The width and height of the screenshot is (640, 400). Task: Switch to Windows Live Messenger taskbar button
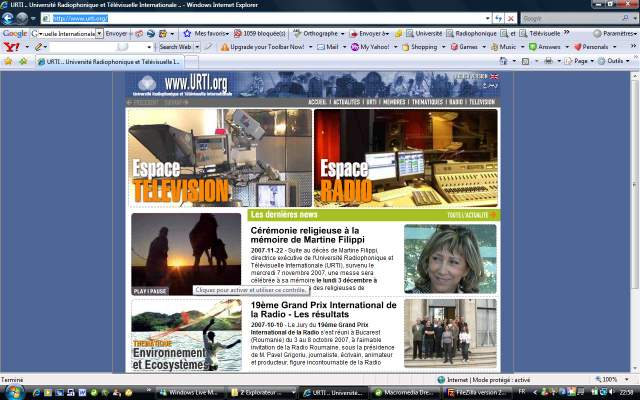click(x=191, y=393)
